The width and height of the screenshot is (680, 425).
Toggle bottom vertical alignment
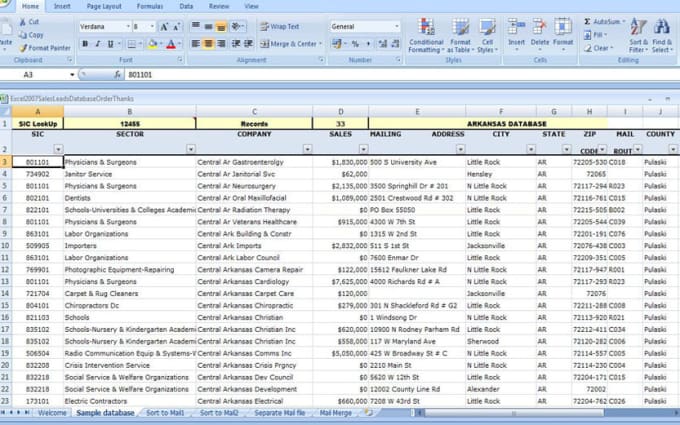221,26
